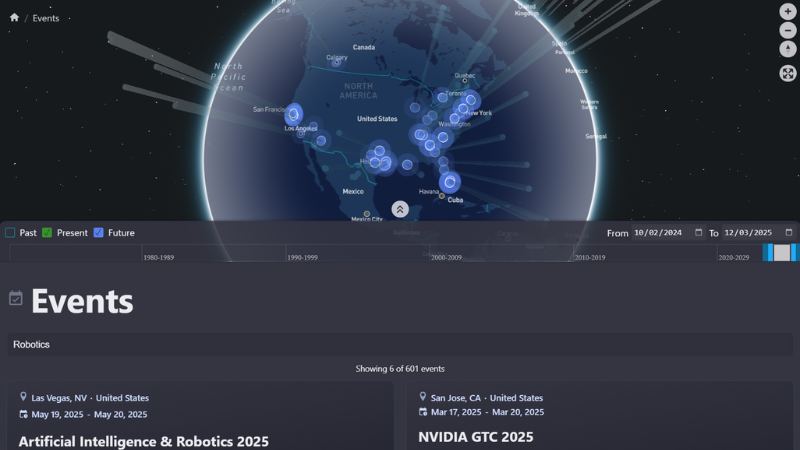Uncheck the Future events checkbox
This screenshot has height=450, width=800.
point(98,233)
